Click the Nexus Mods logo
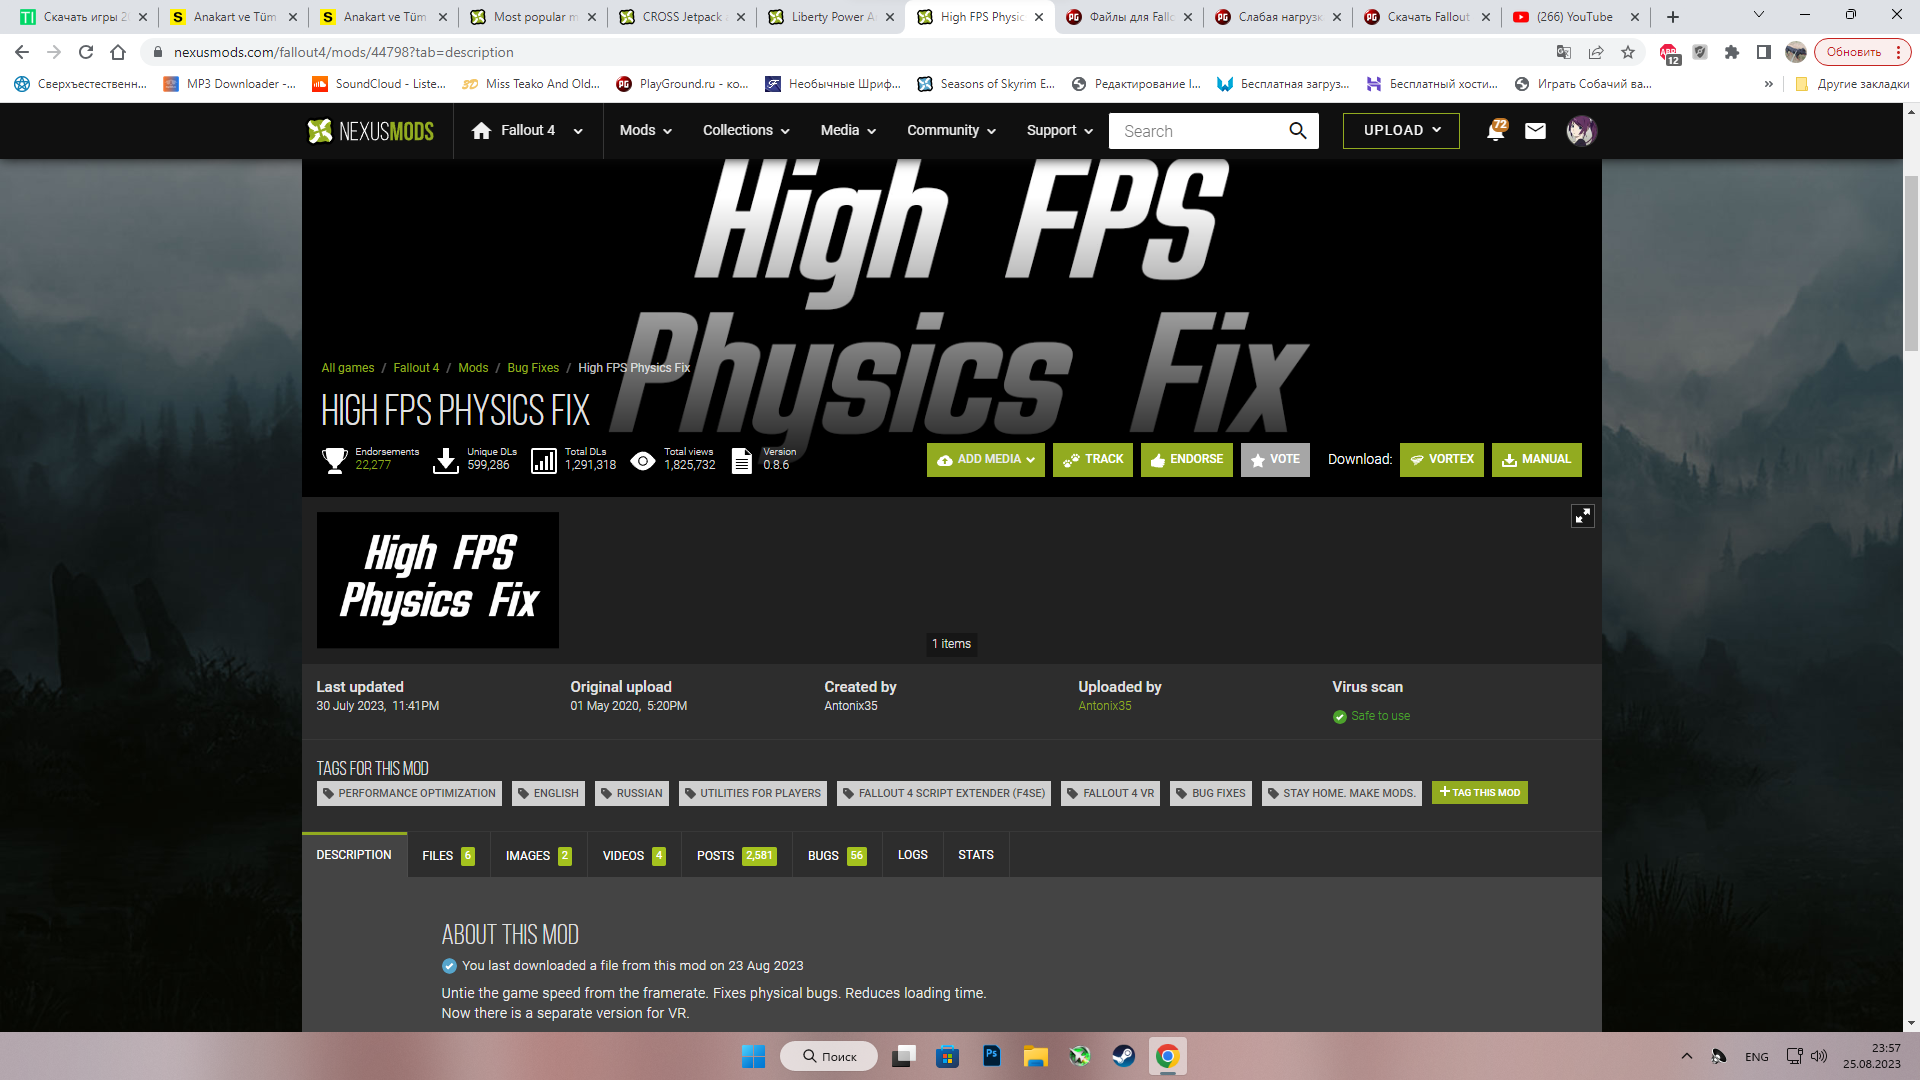Viewport: 1920px width, 1080px height. (371, 131)
